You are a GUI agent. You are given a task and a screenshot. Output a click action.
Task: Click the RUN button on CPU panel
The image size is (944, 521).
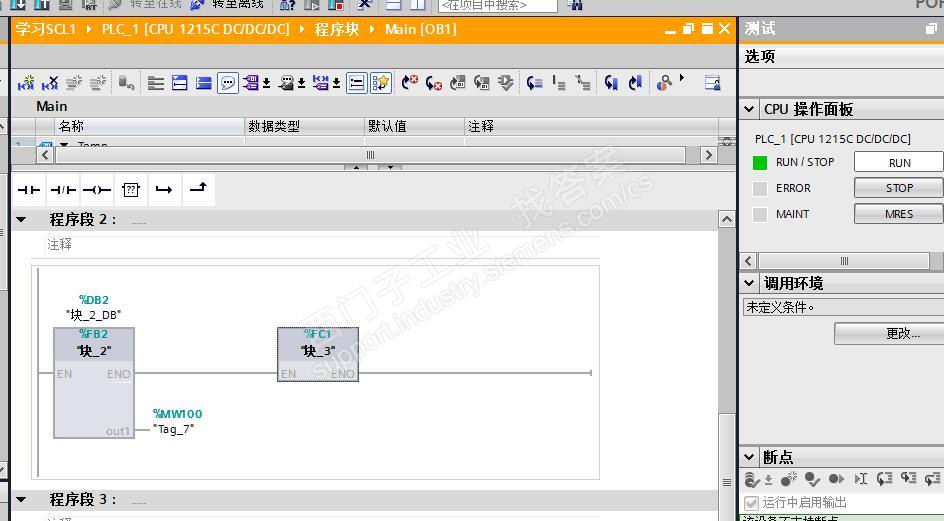pyautogui.click(x=899, y=163)
